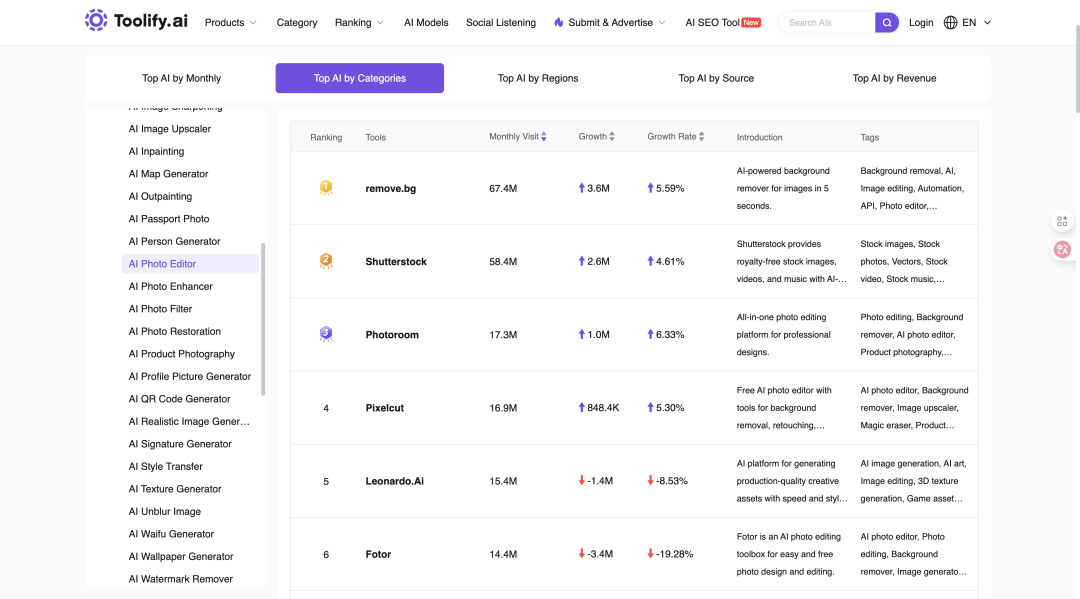Image resolution: width=1080 pixels, height=599 pixels.
Task: Select AI Realistic Image Generator category
Action: (189, 421)
